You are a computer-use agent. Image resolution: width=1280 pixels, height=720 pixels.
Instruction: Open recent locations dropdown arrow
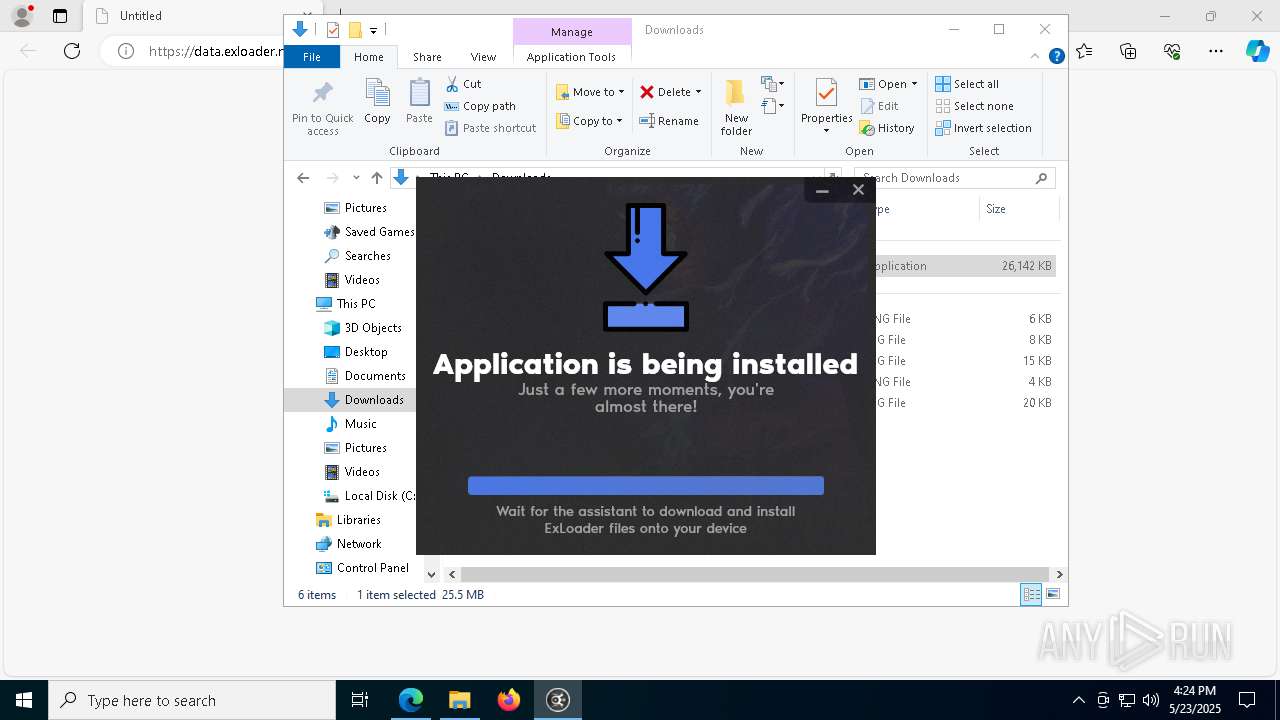(356, 178)
